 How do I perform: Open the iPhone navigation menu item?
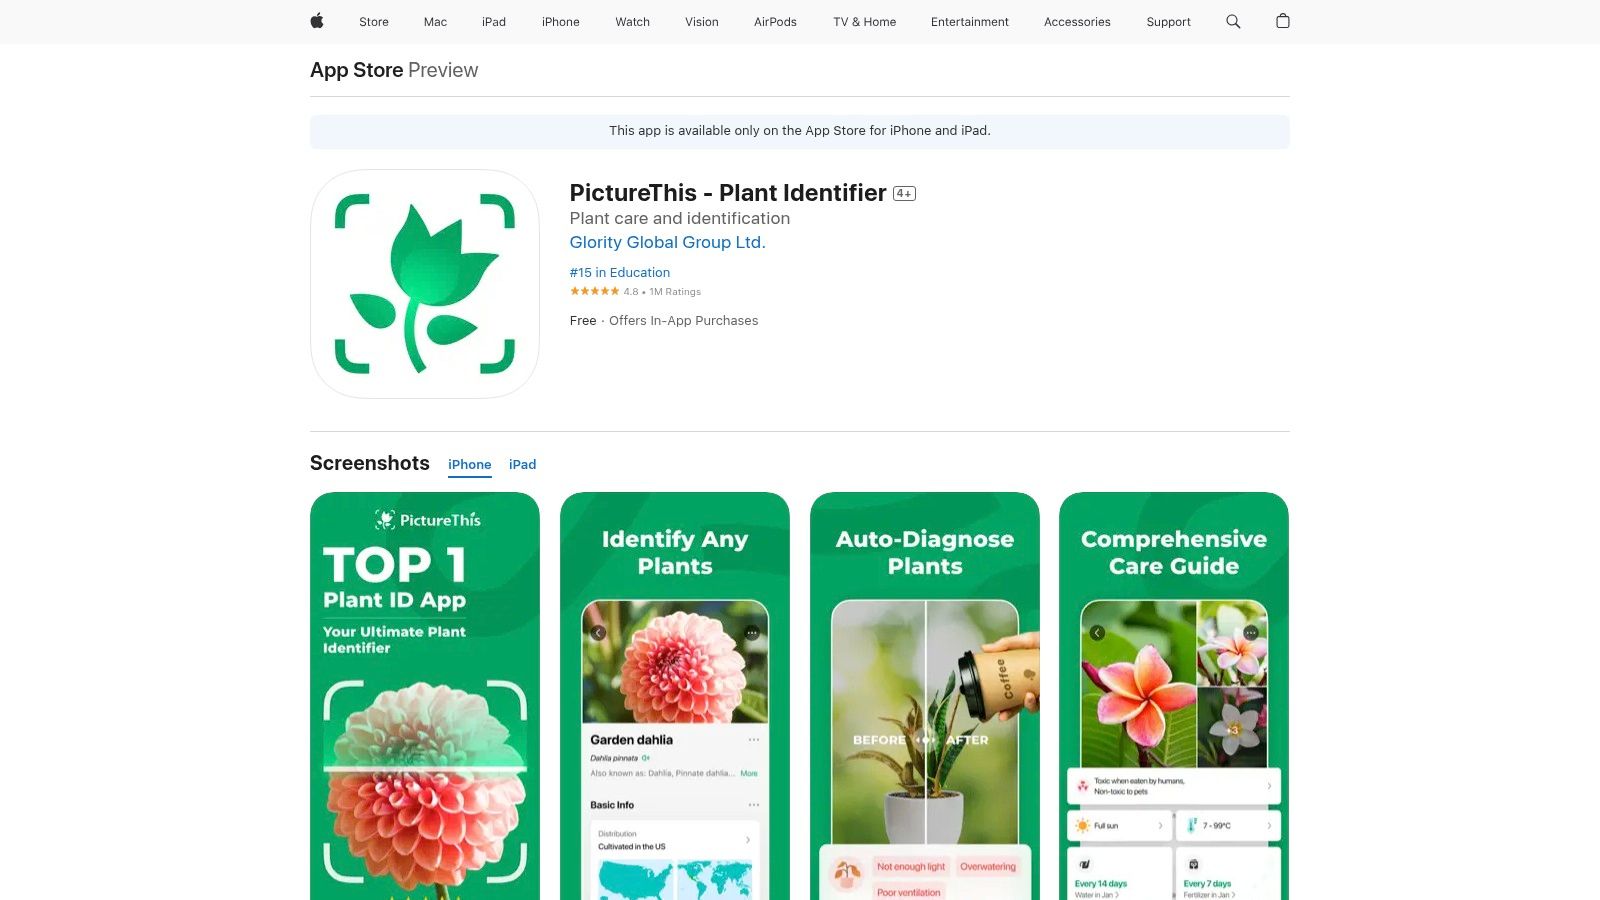pyautogui.click(x=561, y=22)
